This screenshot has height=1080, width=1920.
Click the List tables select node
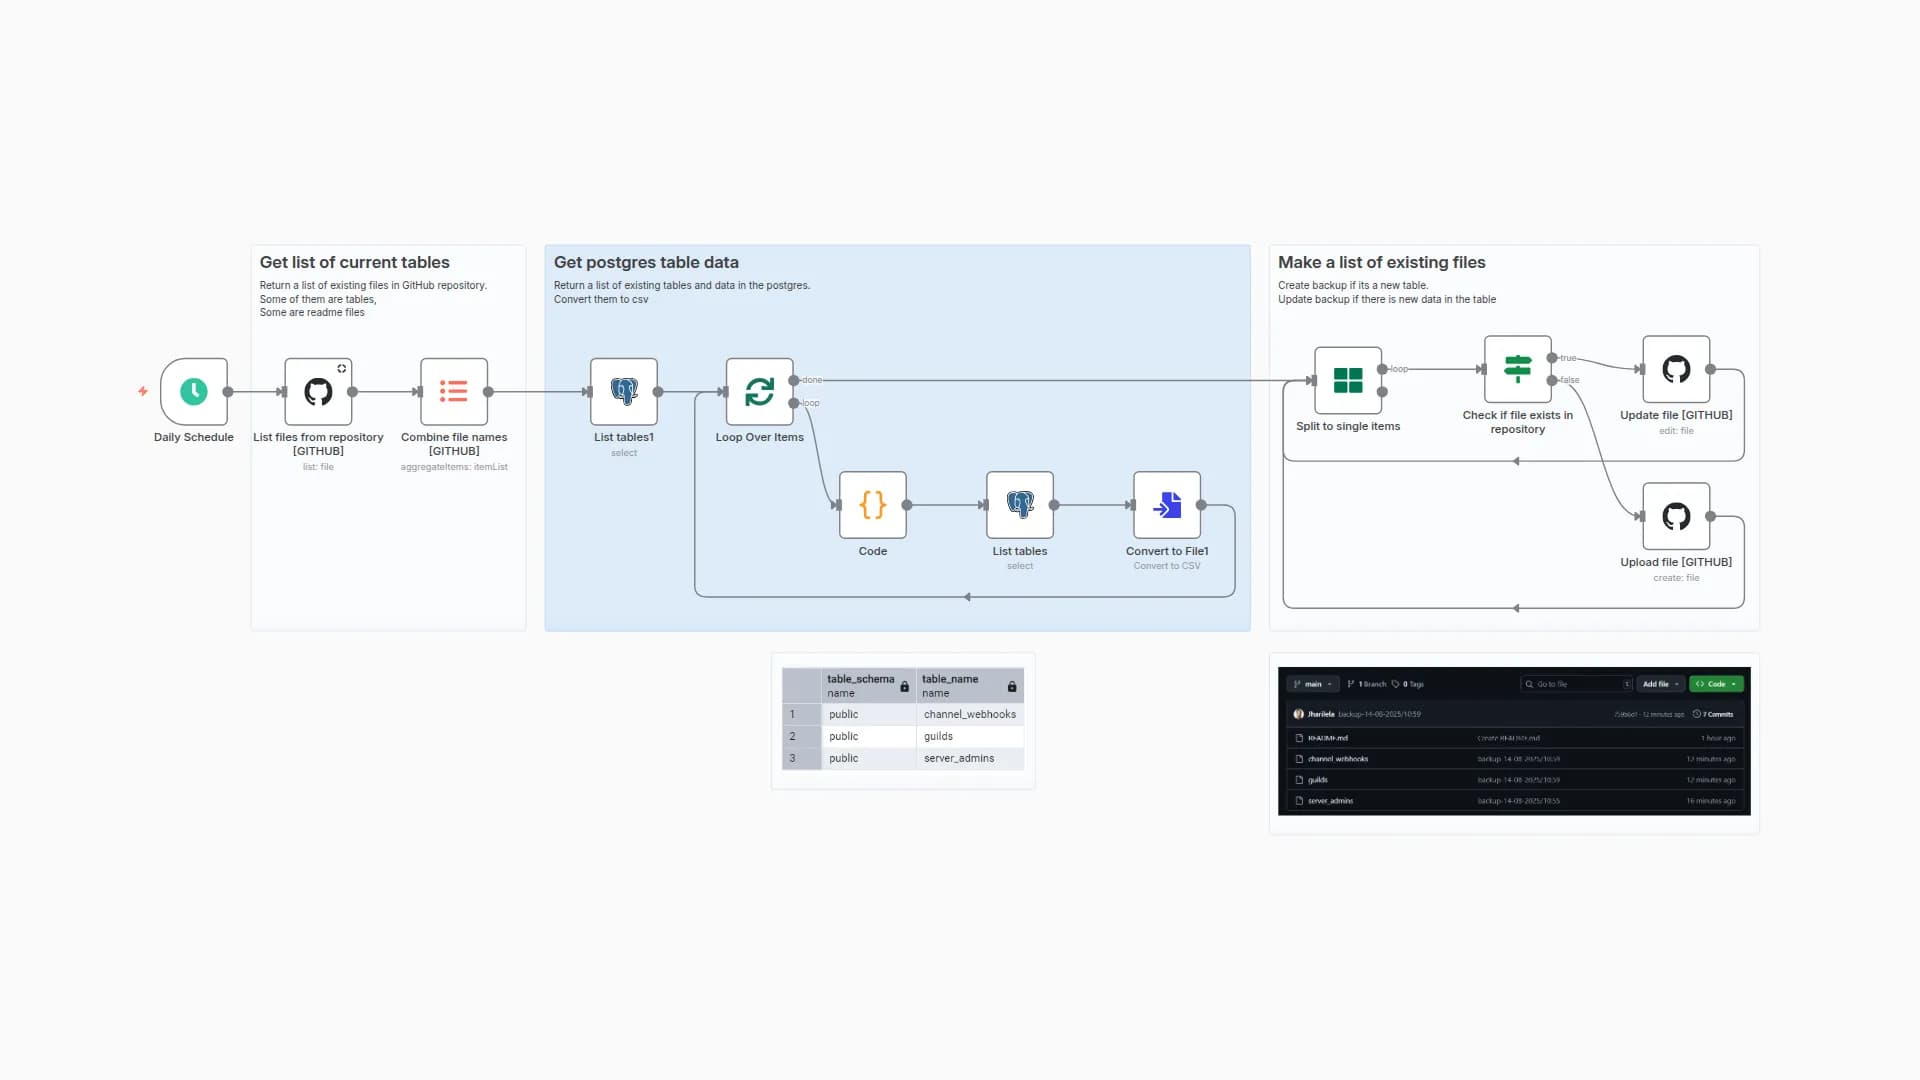coord(1019,505)
